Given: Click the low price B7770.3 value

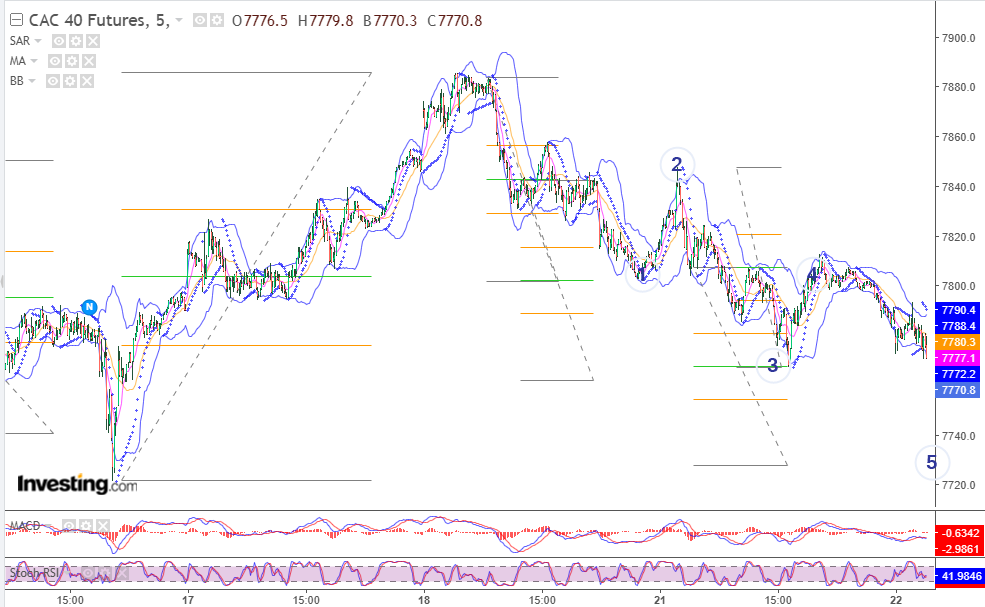Looking at the screenshot, I should pos(389,21).
